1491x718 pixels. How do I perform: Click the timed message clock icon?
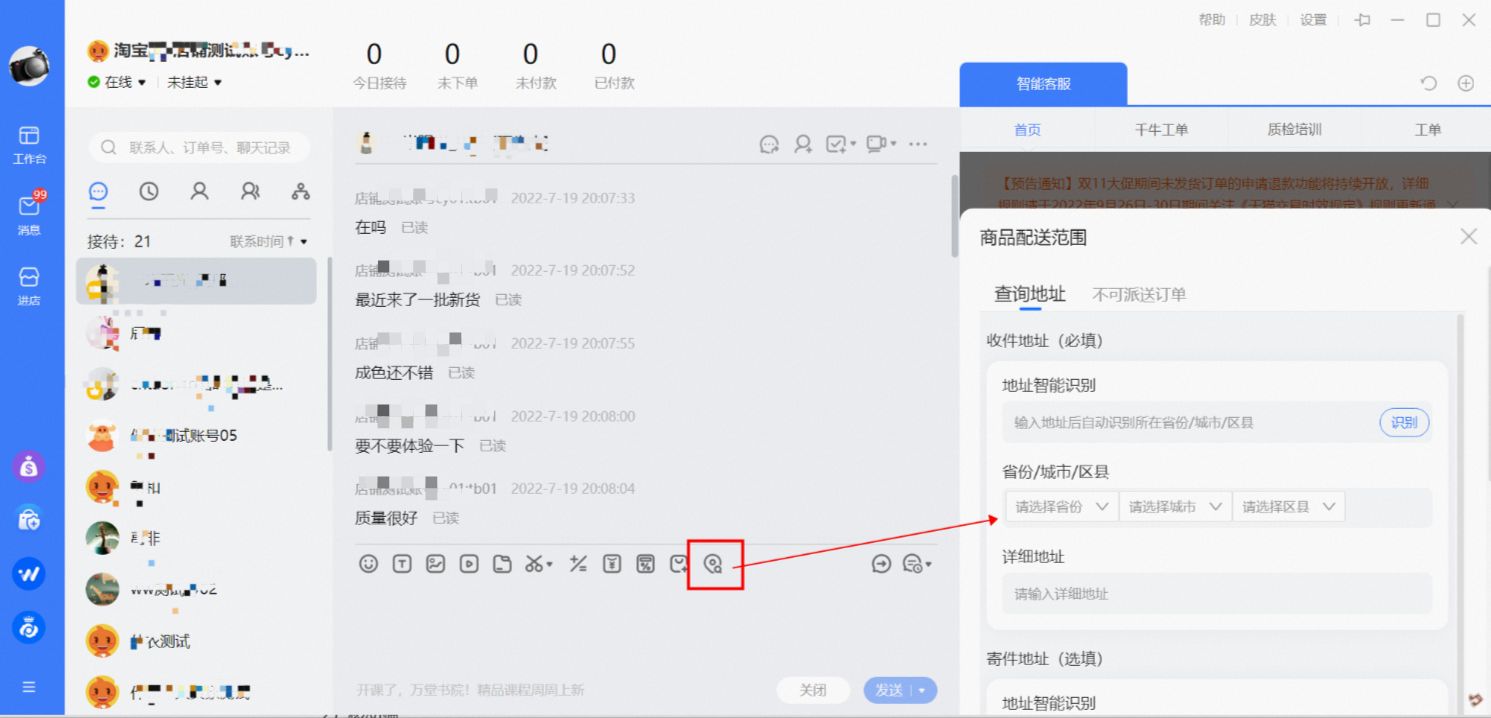(912, 564)
